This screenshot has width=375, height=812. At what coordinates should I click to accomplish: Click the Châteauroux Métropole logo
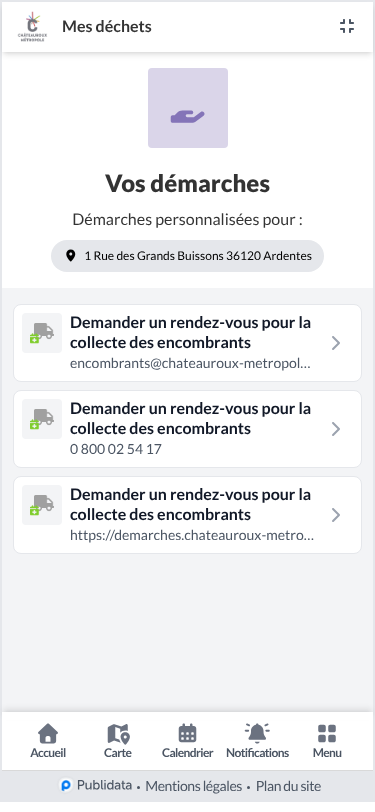(32, 26)
